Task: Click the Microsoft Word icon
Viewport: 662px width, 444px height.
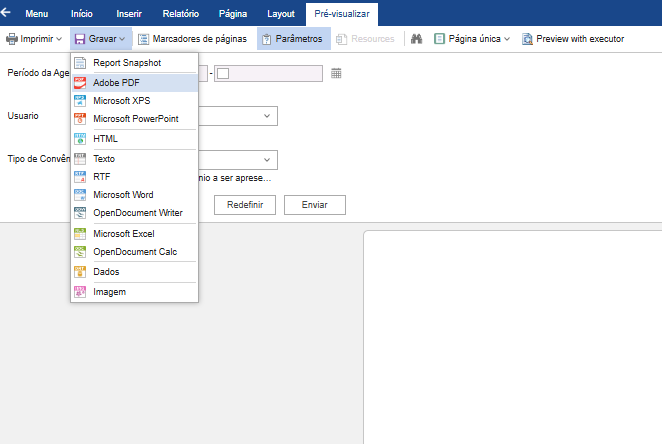Action: point(80,195)
